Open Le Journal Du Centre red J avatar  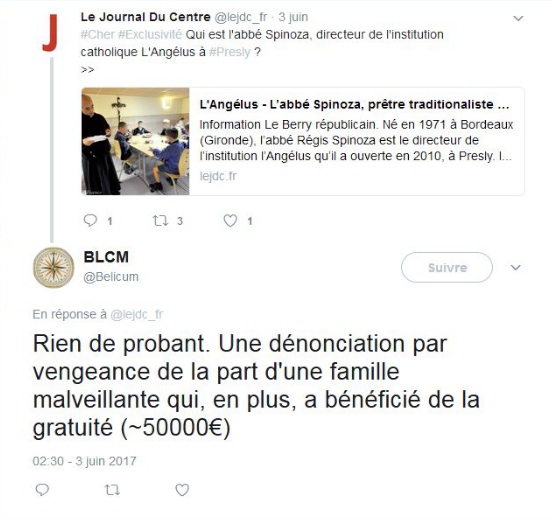(x=50, y=33)
